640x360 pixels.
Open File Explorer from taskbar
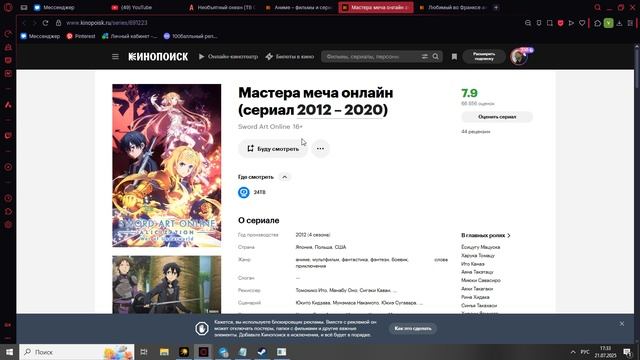coord(164,352)
